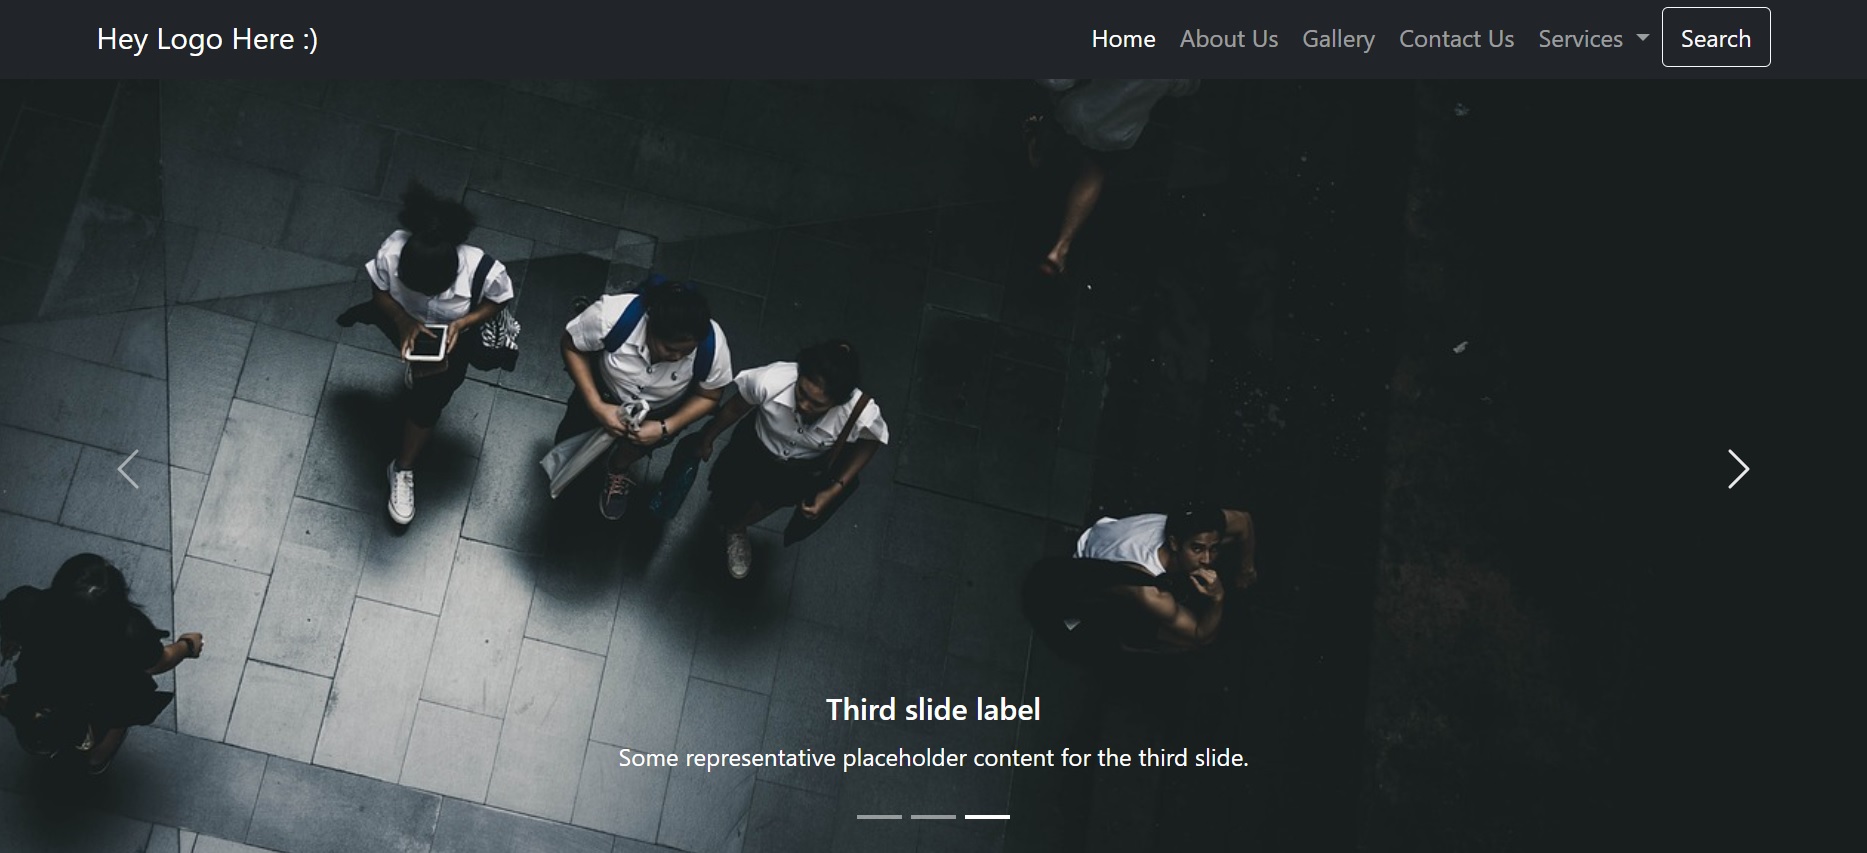Click the third slide placeholder caption text
This screenshot has width=1867, height=853.
click(933, 758)
